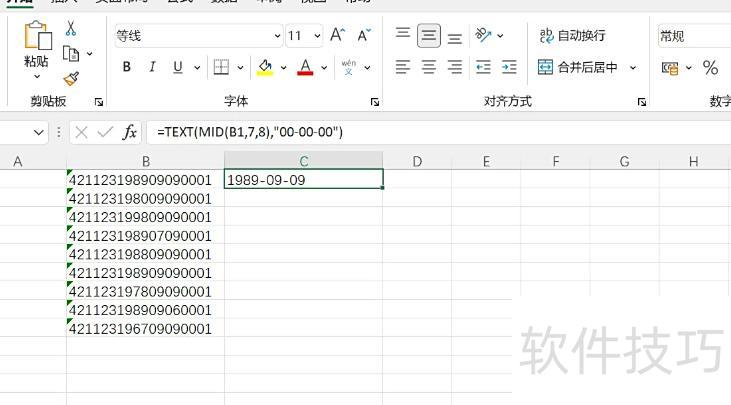Screen dimensions: 731x405
Task: Toggle italic formatting
Action: point(152,67)
